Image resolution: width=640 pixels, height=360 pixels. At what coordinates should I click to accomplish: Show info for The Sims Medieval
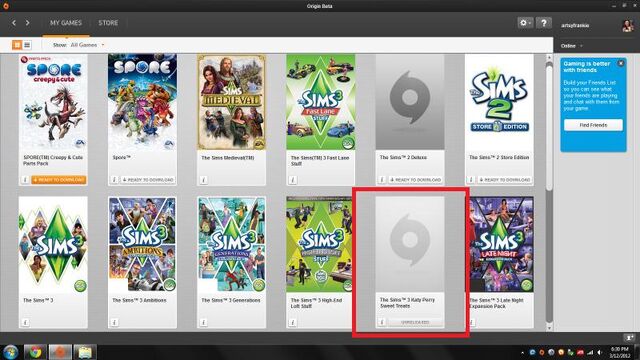[204, 180]
